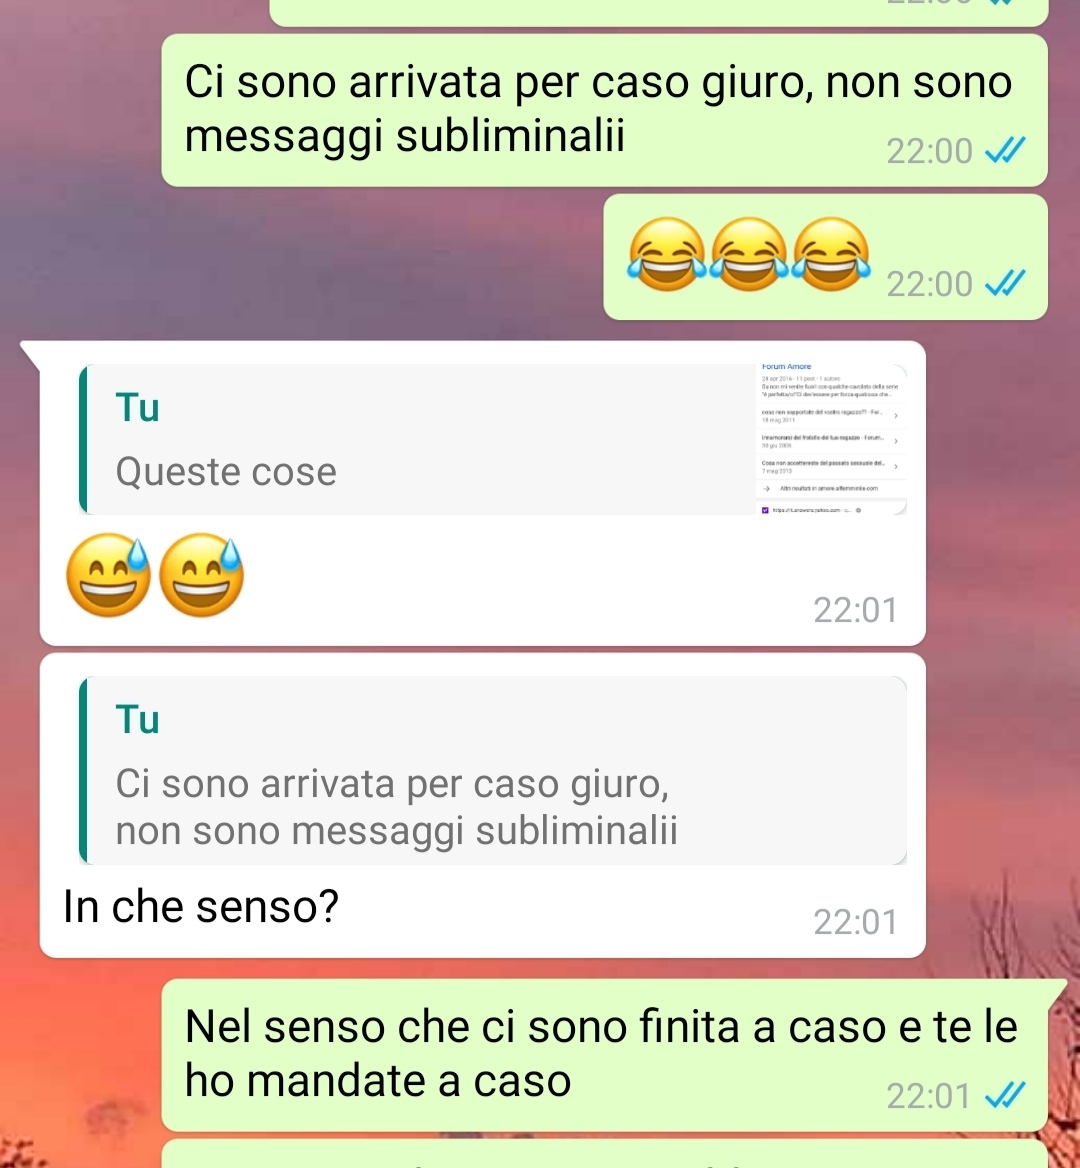Select the 'In che senso?' message text
Image resolution: width=1080 pixels, height=1168 pixels.
(201, 907)
